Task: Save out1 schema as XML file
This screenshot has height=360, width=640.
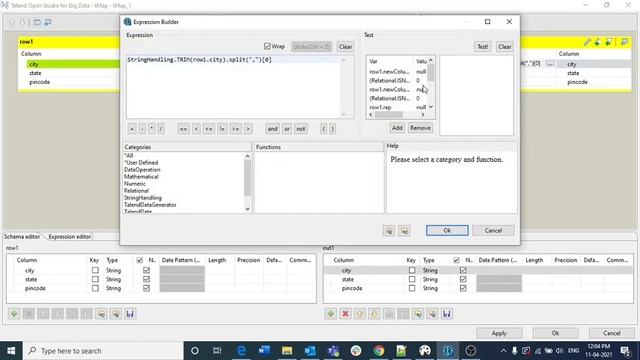Action: (447, 313)
